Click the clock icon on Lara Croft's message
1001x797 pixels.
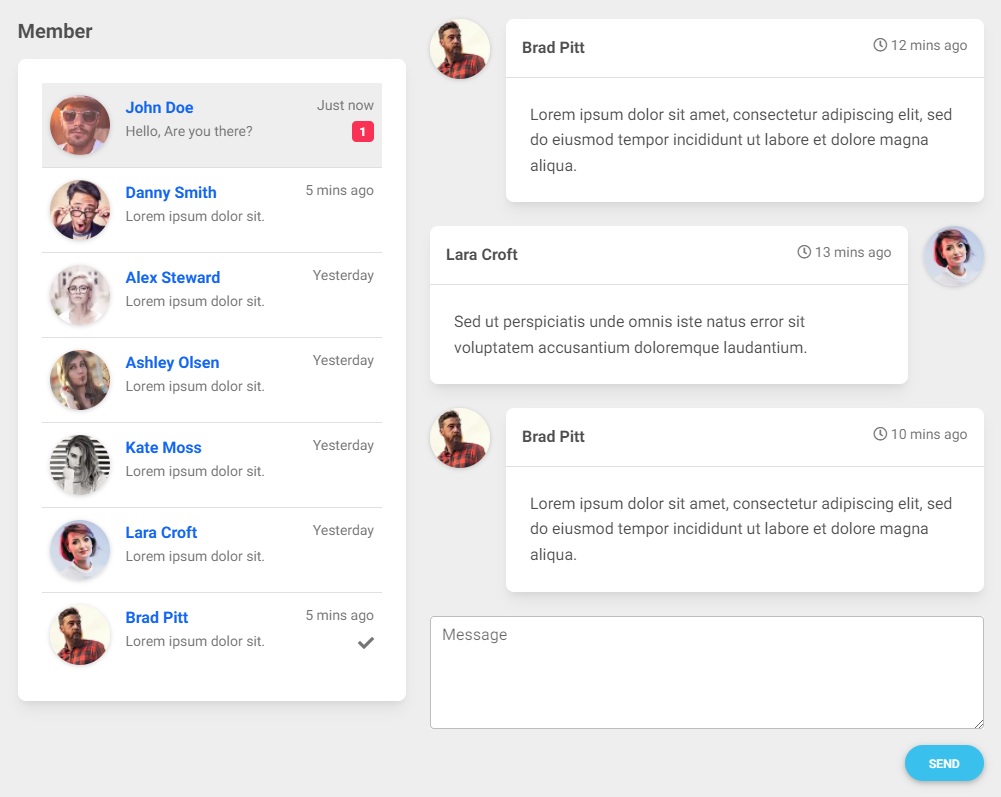(x=803, y=253)
